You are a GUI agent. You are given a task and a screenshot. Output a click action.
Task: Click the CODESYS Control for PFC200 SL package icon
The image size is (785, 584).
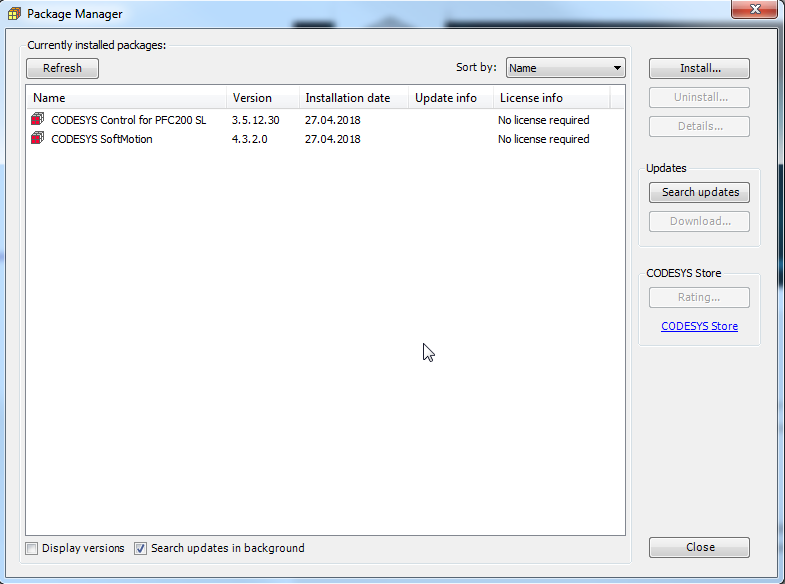coord(38,120)
